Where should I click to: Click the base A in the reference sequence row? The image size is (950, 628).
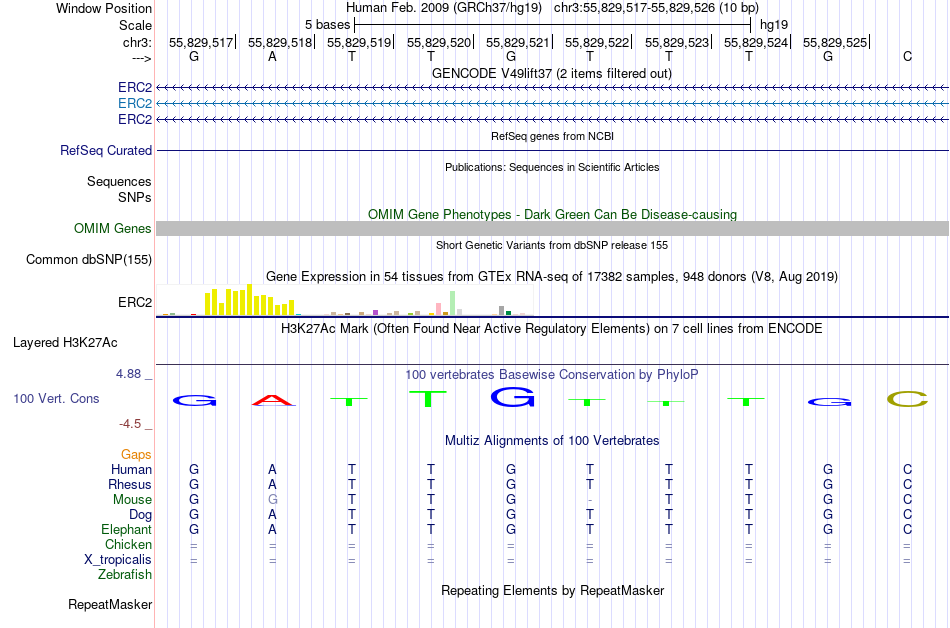[273, 56]
